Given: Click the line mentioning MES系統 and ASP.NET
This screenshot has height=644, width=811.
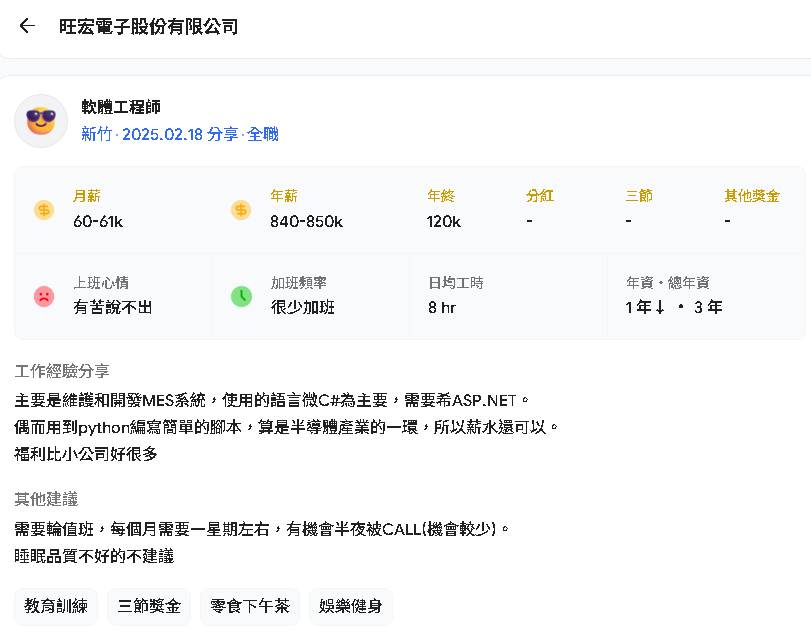Looking at the screenshot, I should pyautogui.click(x=272, y=400).
